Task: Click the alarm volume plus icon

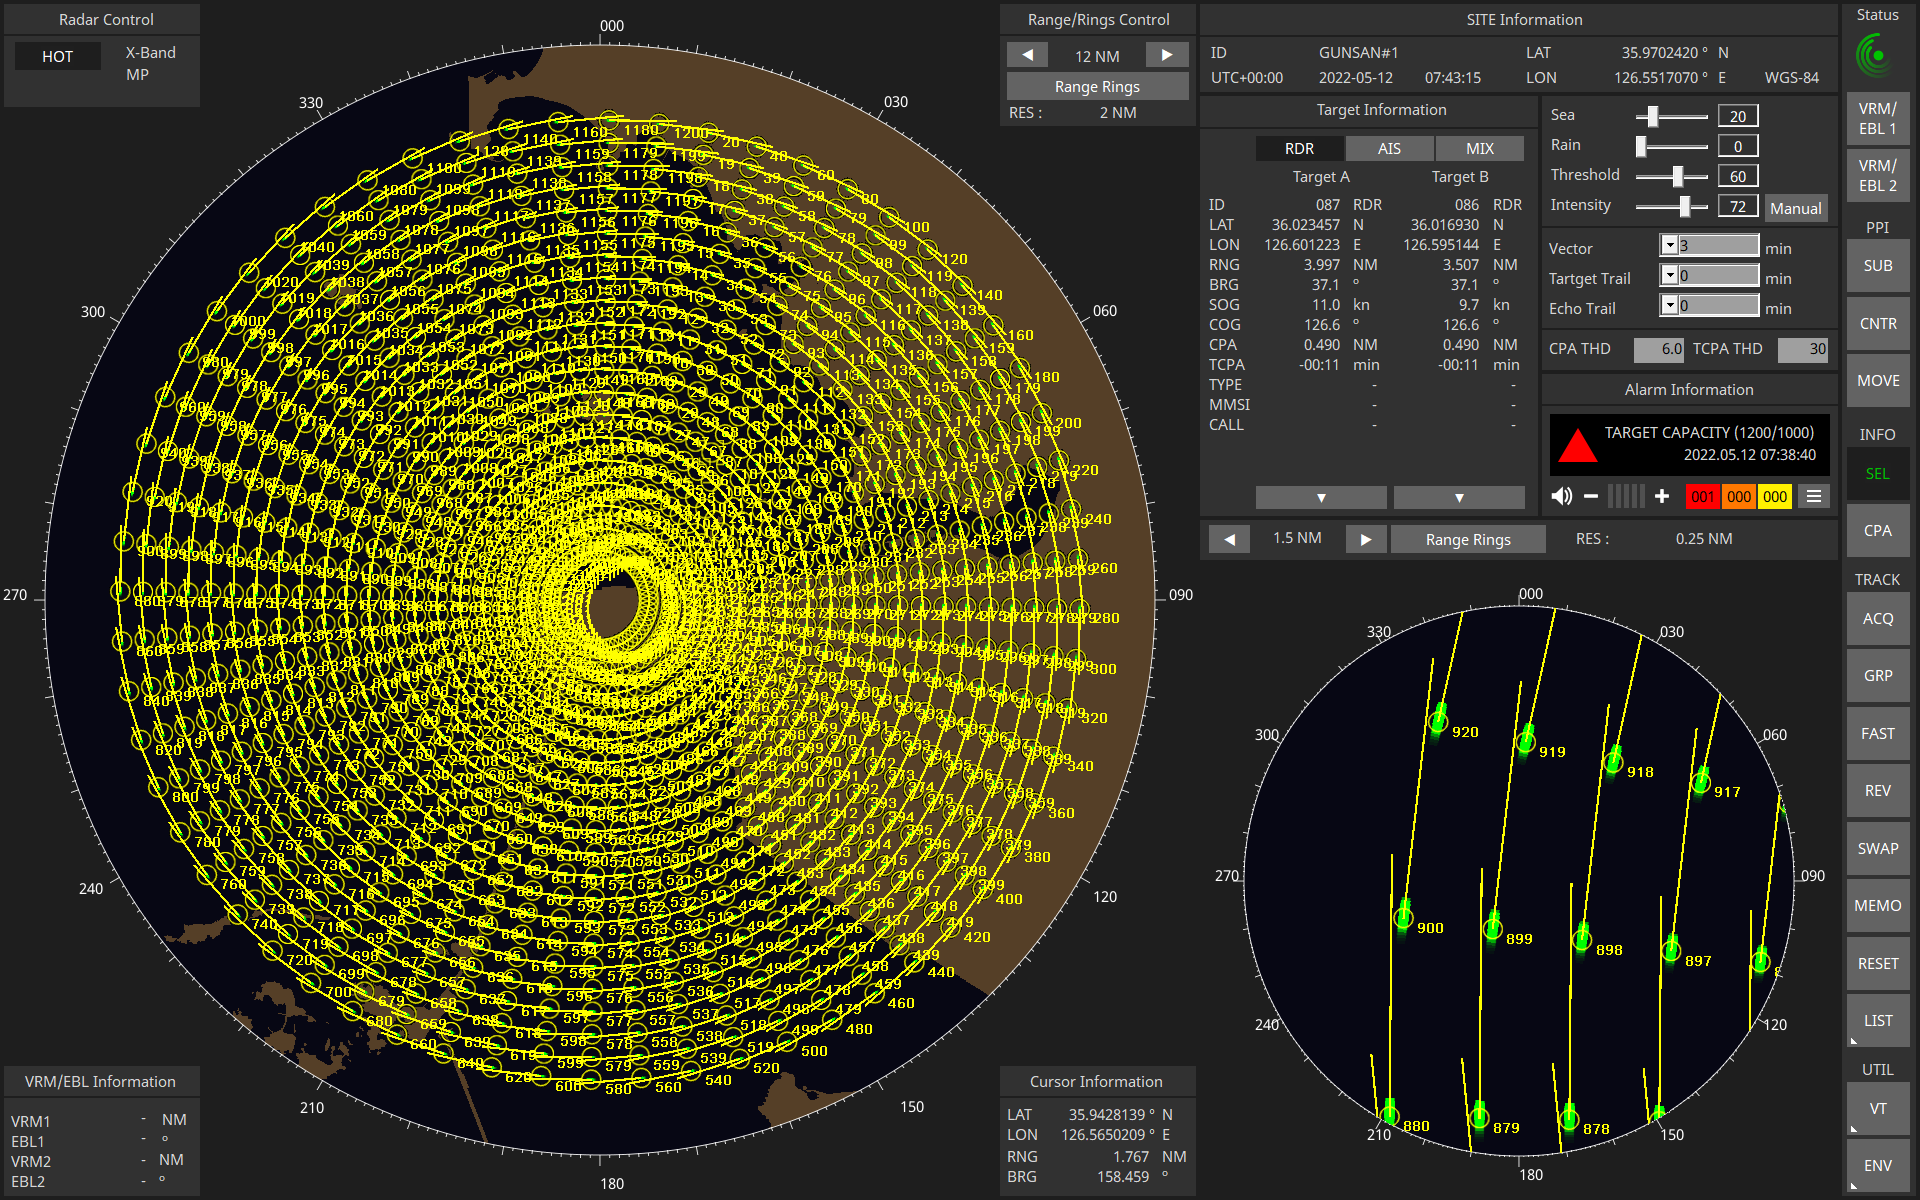Action: [1662, 496]
